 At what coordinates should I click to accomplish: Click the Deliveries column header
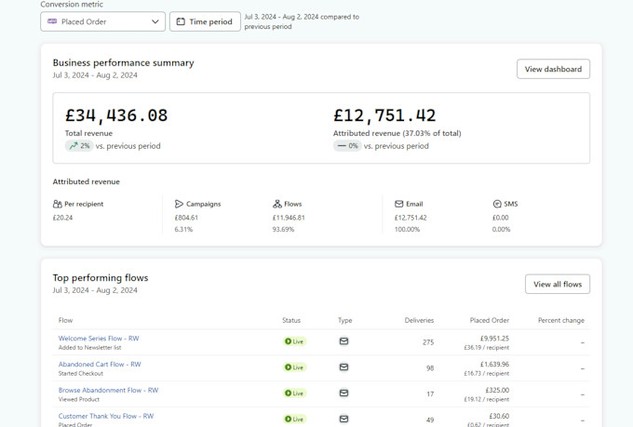418,321
